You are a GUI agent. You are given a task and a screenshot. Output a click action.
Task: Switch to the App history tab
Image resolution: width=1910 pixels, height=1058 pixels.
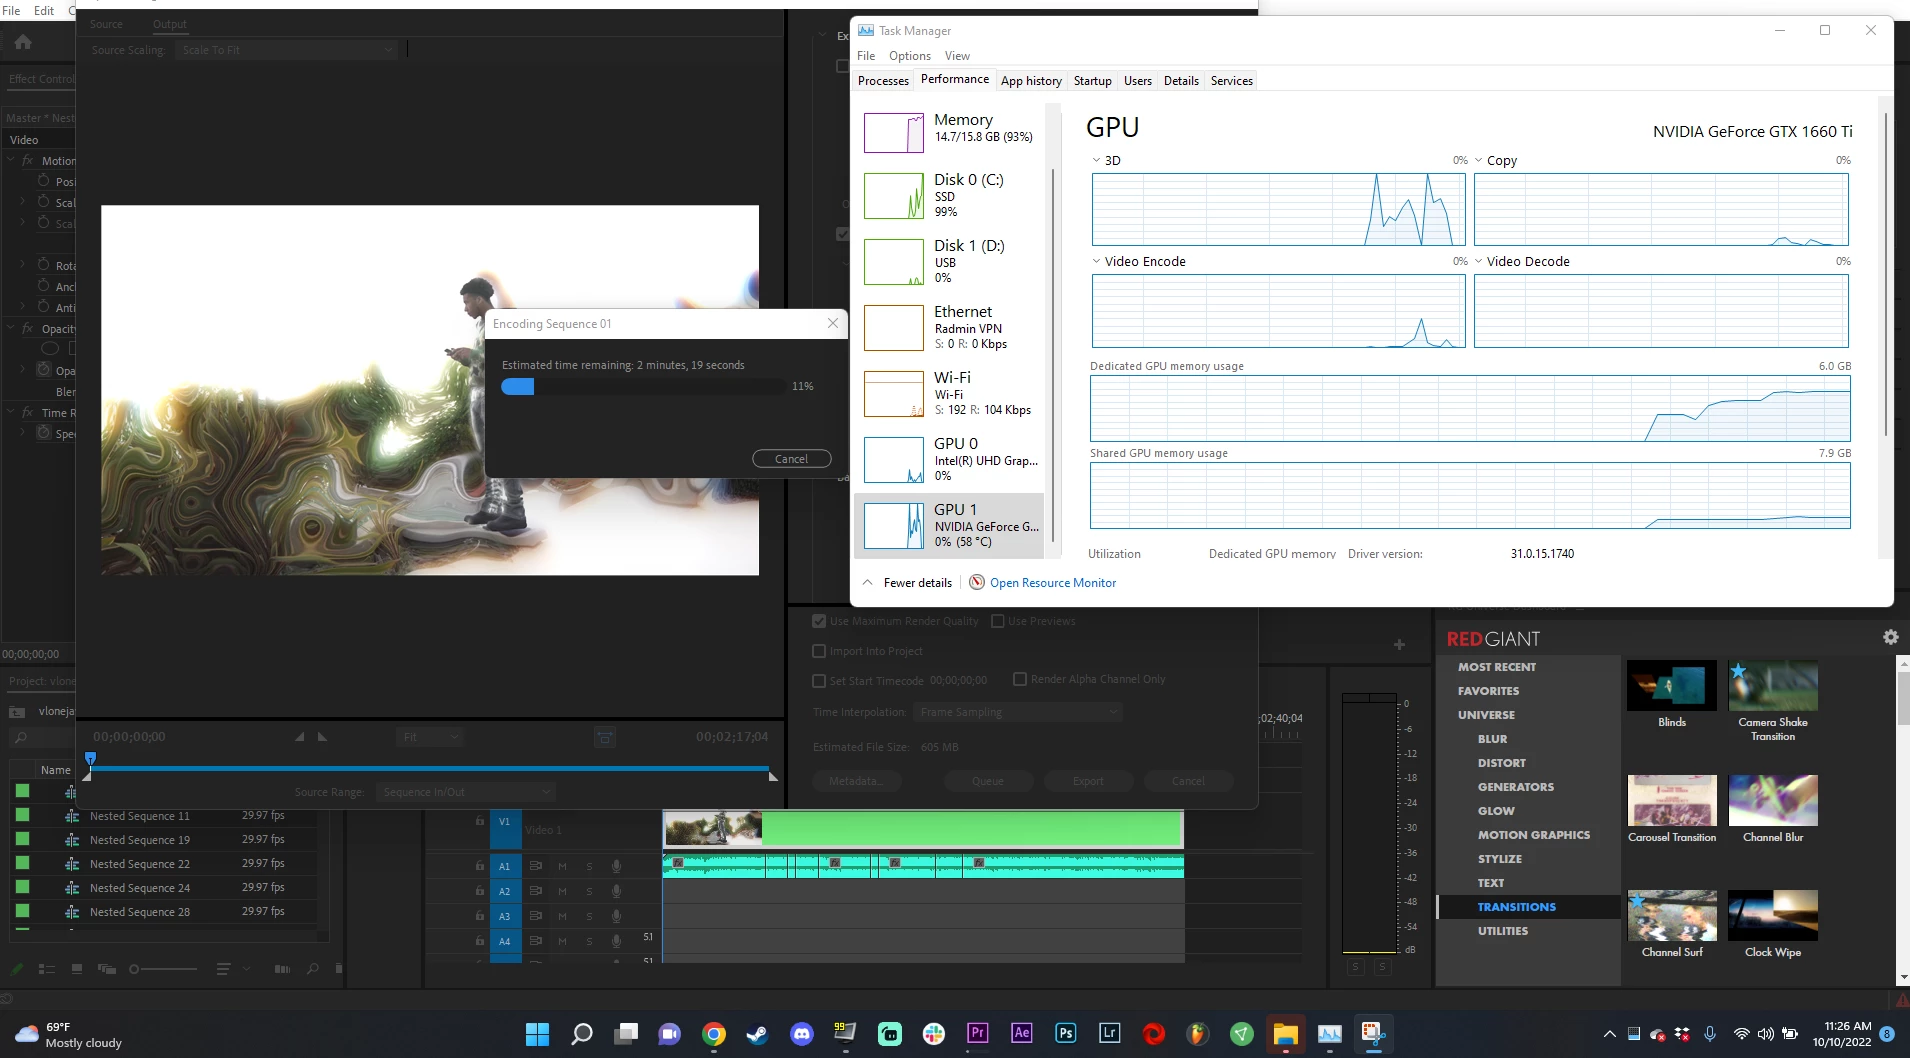1031,81
